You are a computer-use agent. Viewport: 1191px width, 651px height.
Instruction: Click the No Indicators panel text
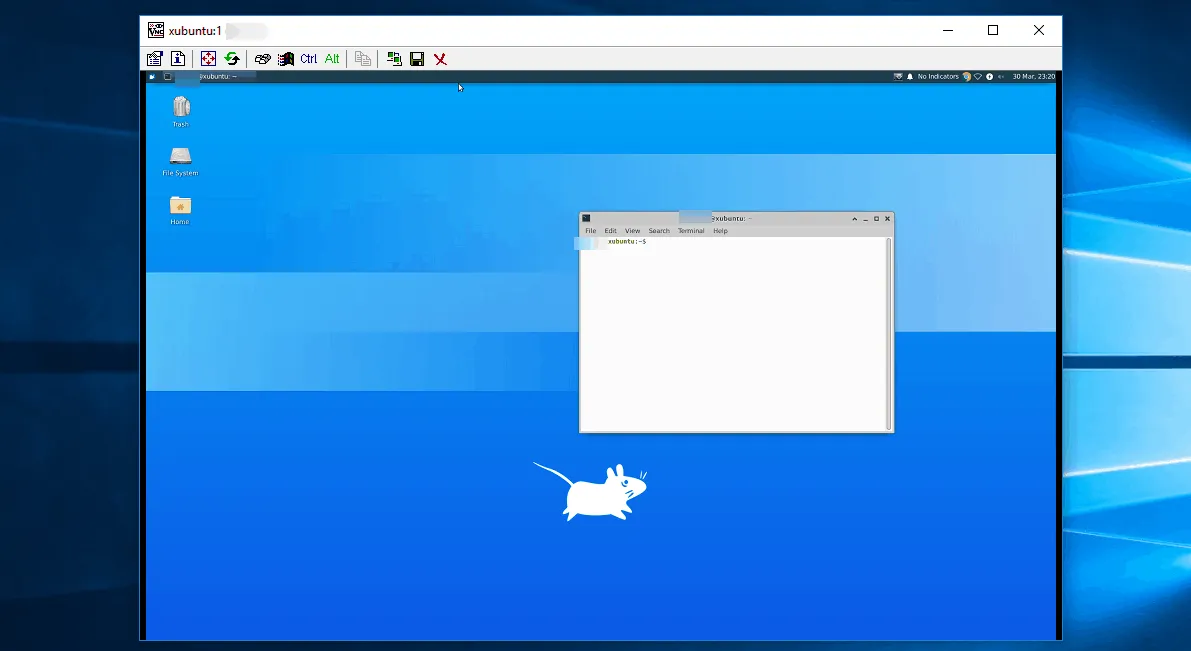pos(938,76)
